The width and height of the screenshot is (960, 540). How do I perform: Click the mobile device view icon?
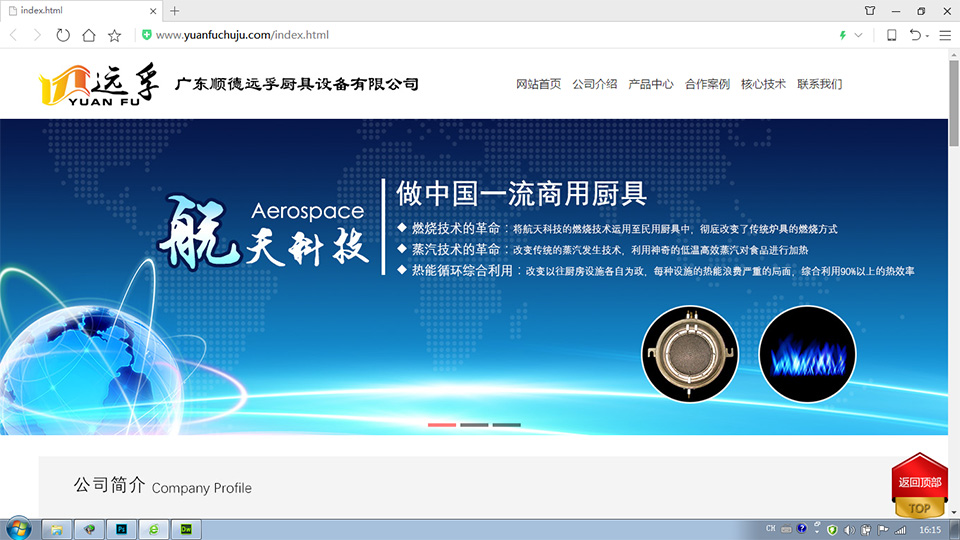tap(891, 35)
